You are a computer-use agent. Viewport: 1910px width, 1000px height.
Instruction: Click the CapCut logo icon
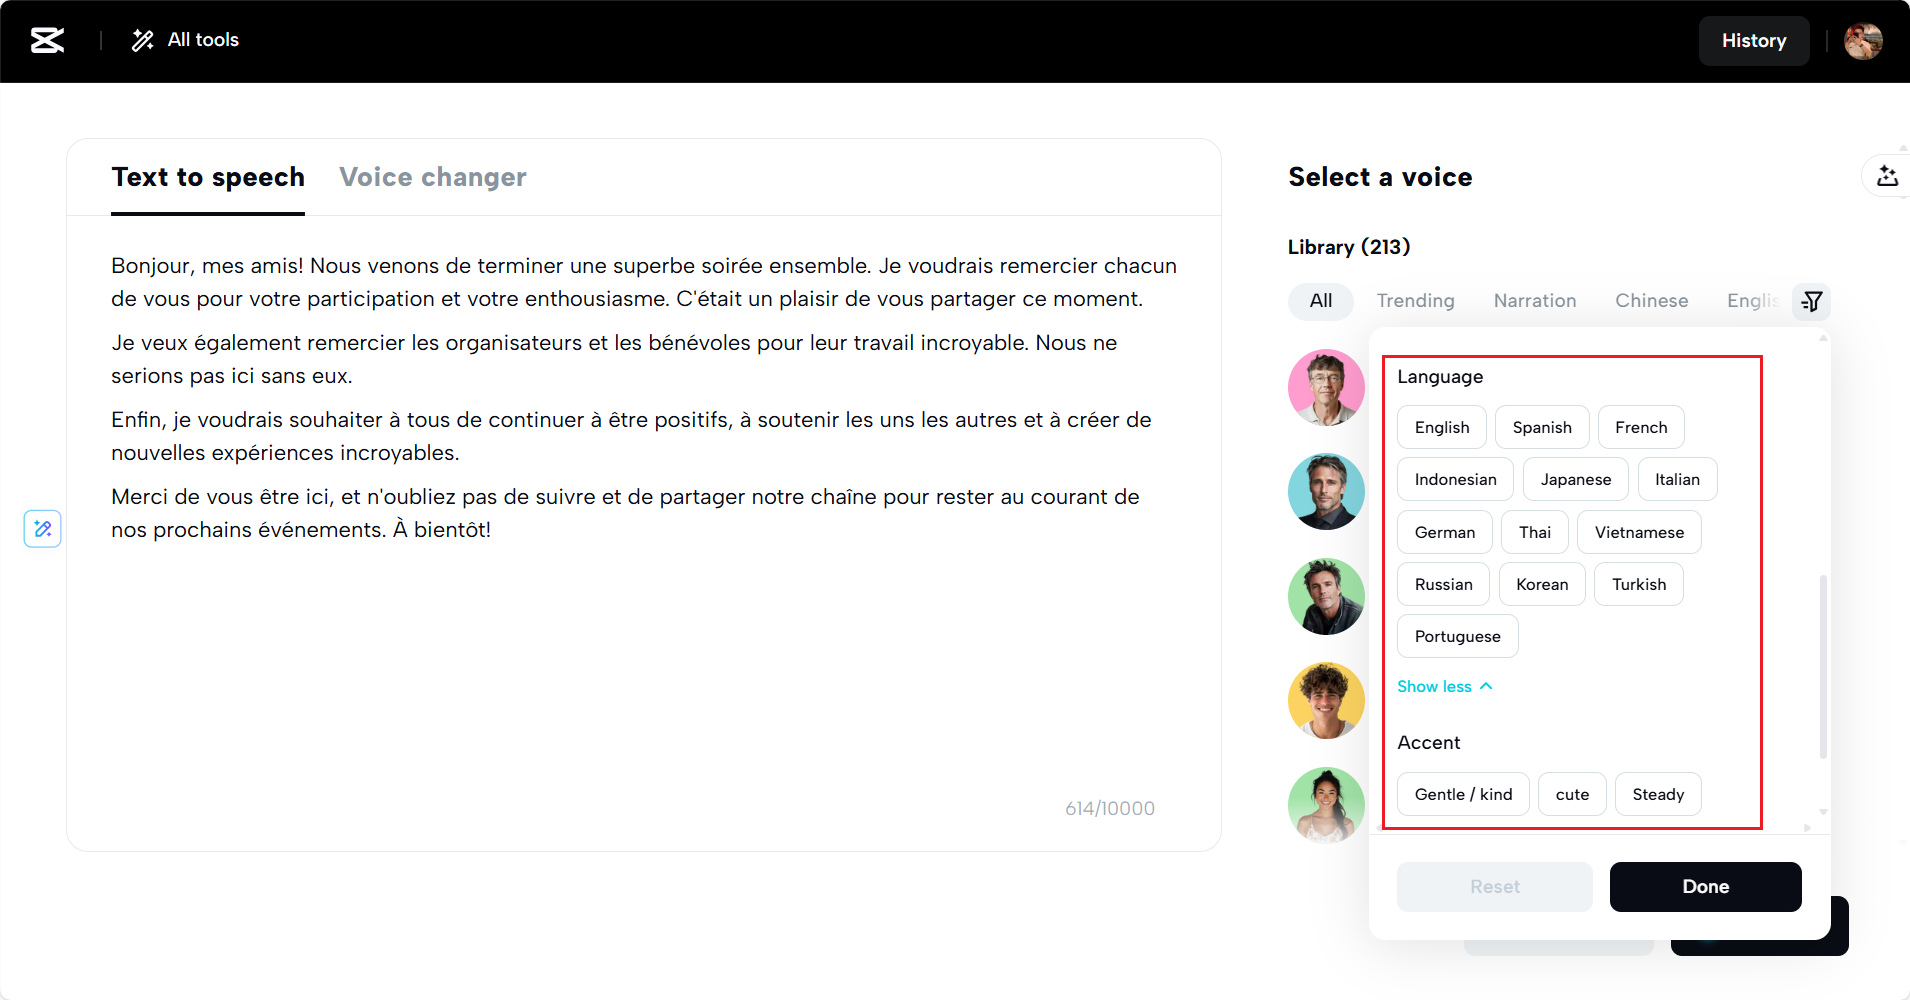(47, 40)
